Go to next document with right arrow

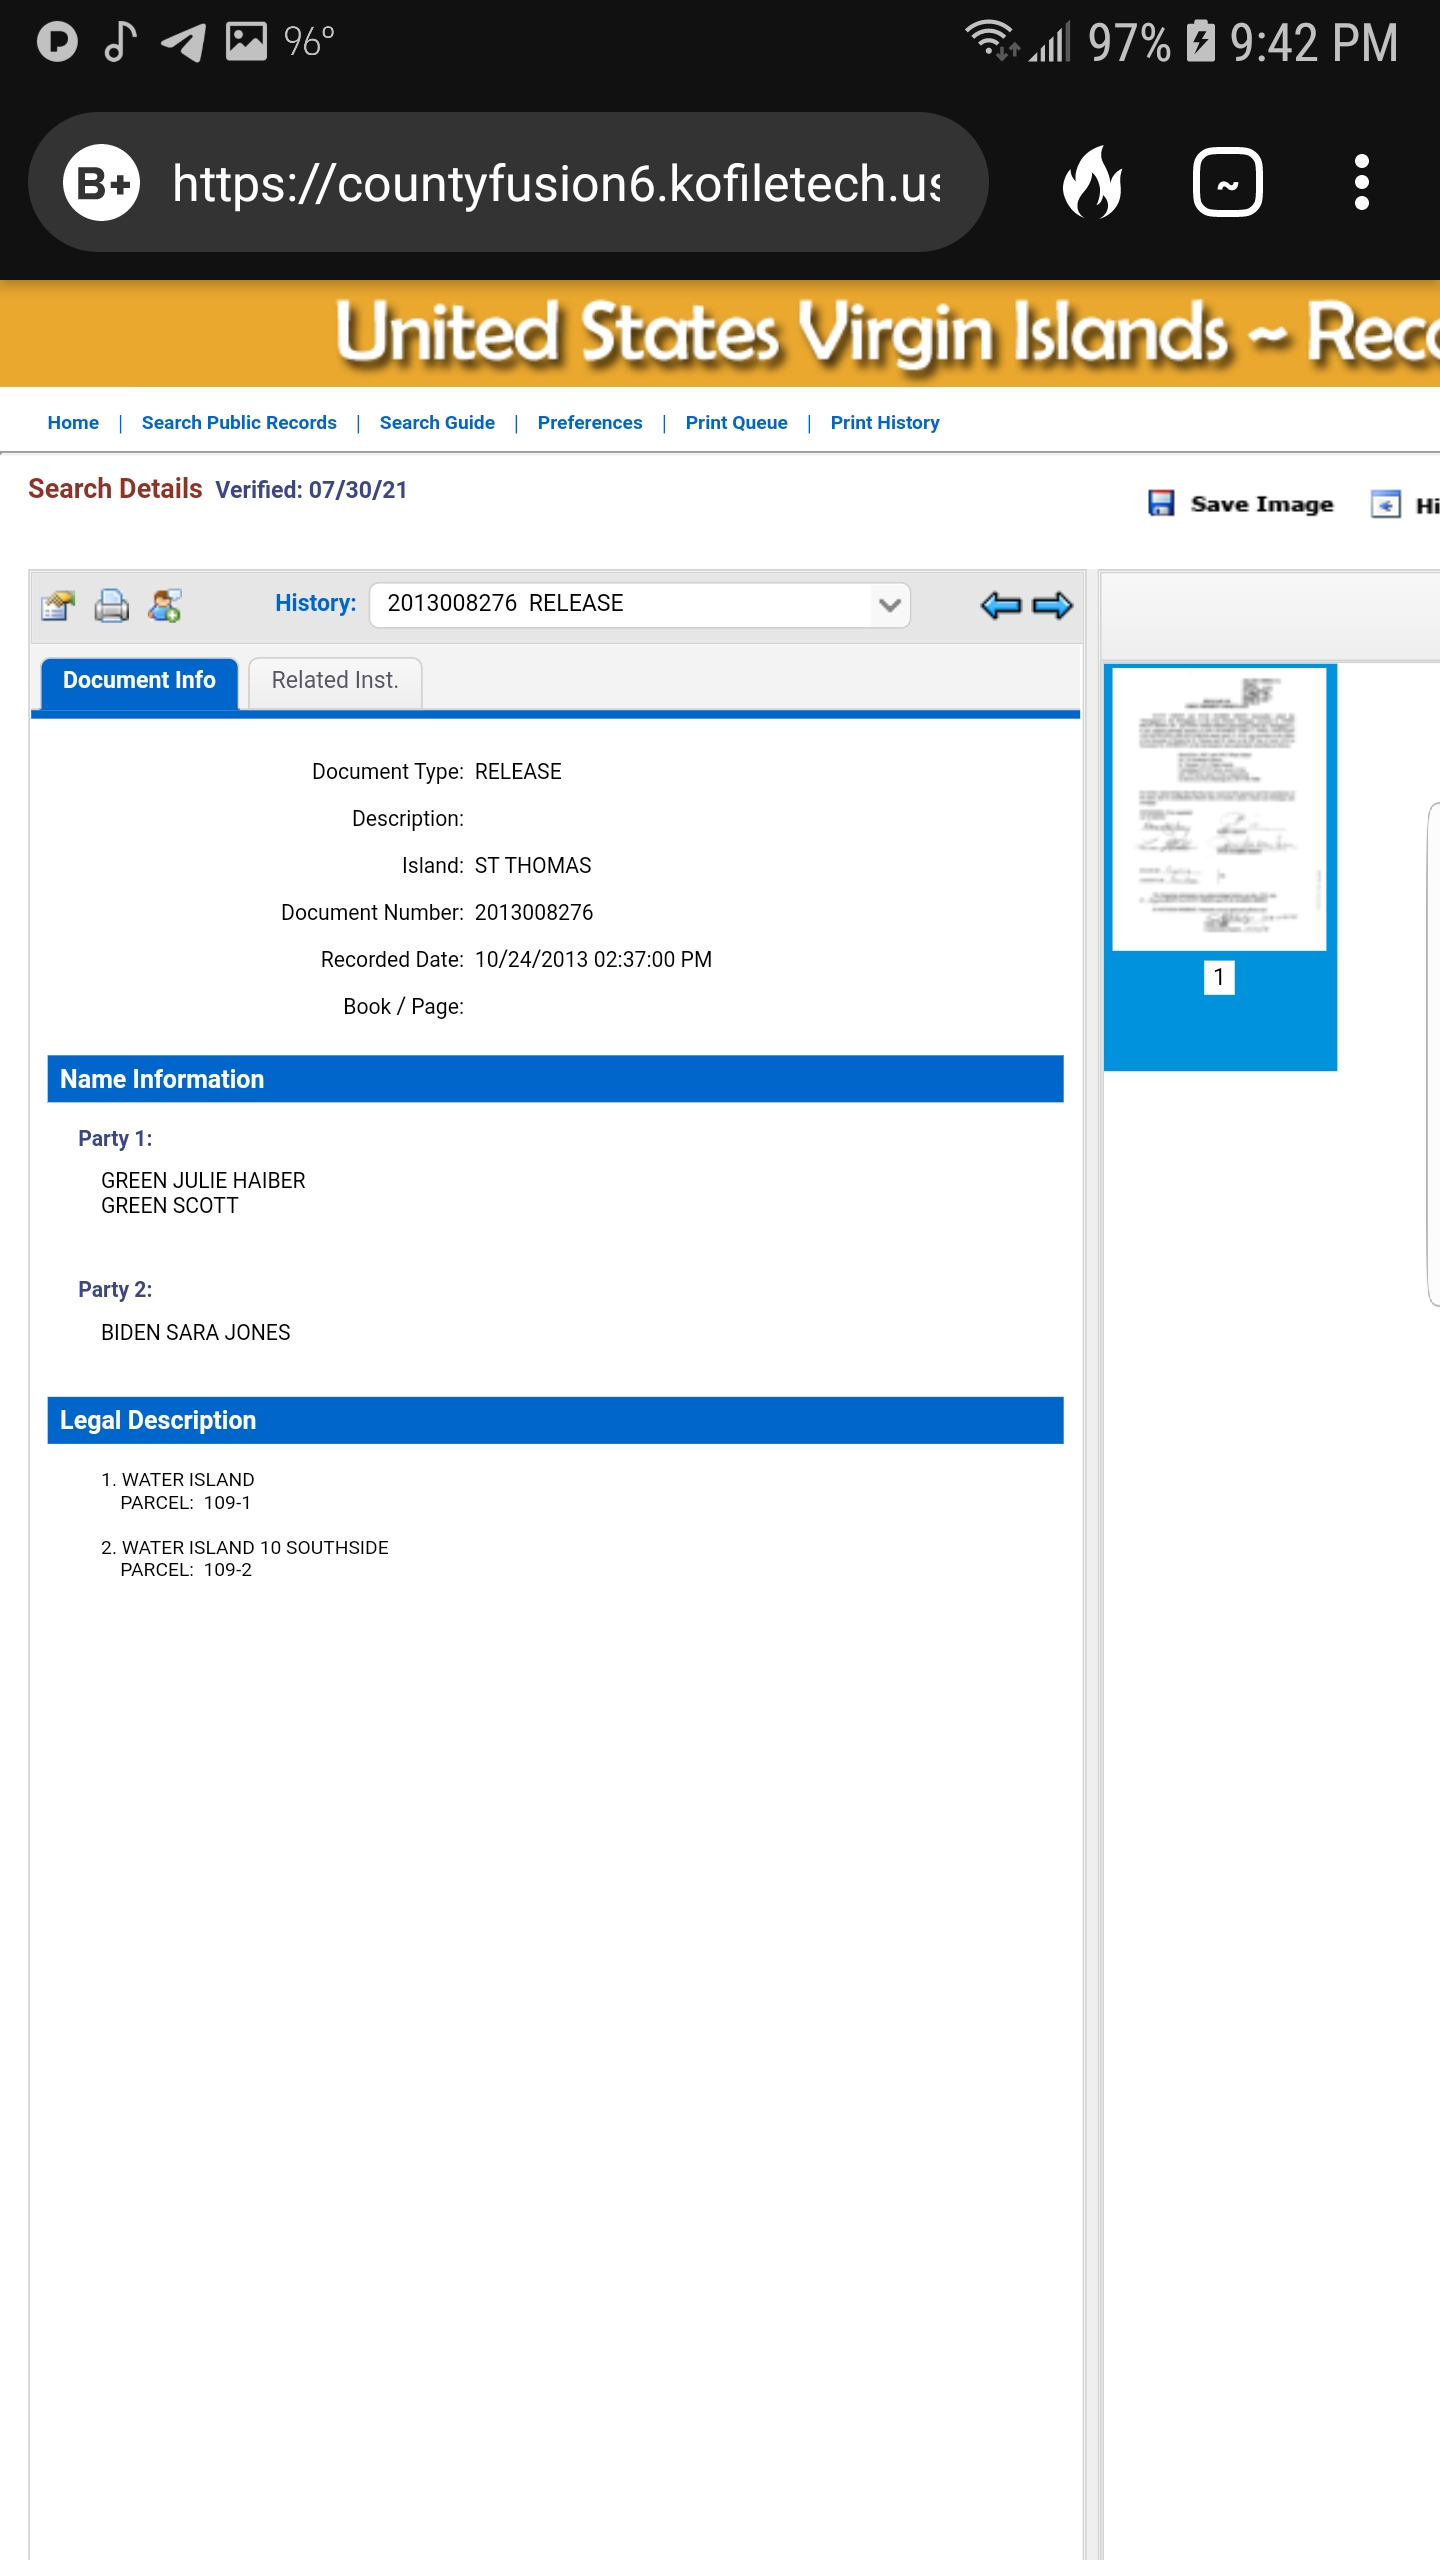pyautogui.click(x=1052, y=605)
